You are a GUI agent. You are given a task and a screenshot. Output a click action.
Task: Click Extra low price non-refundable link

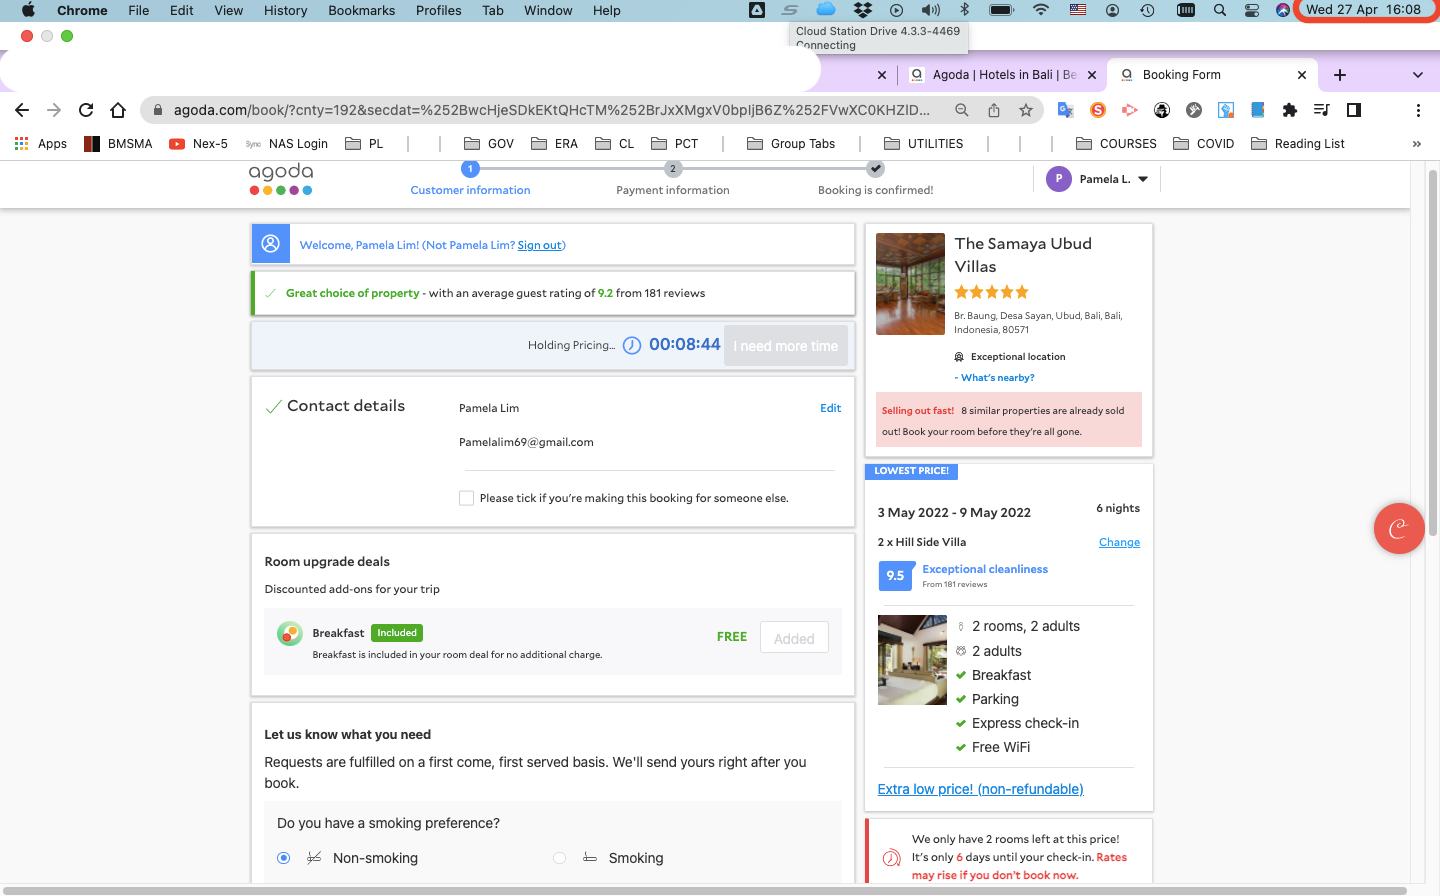[980, 789]
